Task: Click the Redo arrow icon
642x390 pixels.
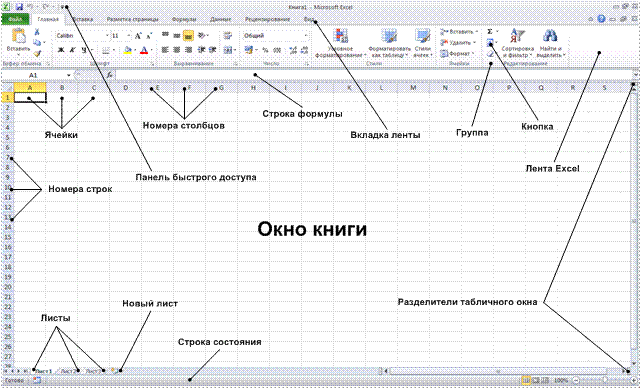Action: (x=45, y=7)
